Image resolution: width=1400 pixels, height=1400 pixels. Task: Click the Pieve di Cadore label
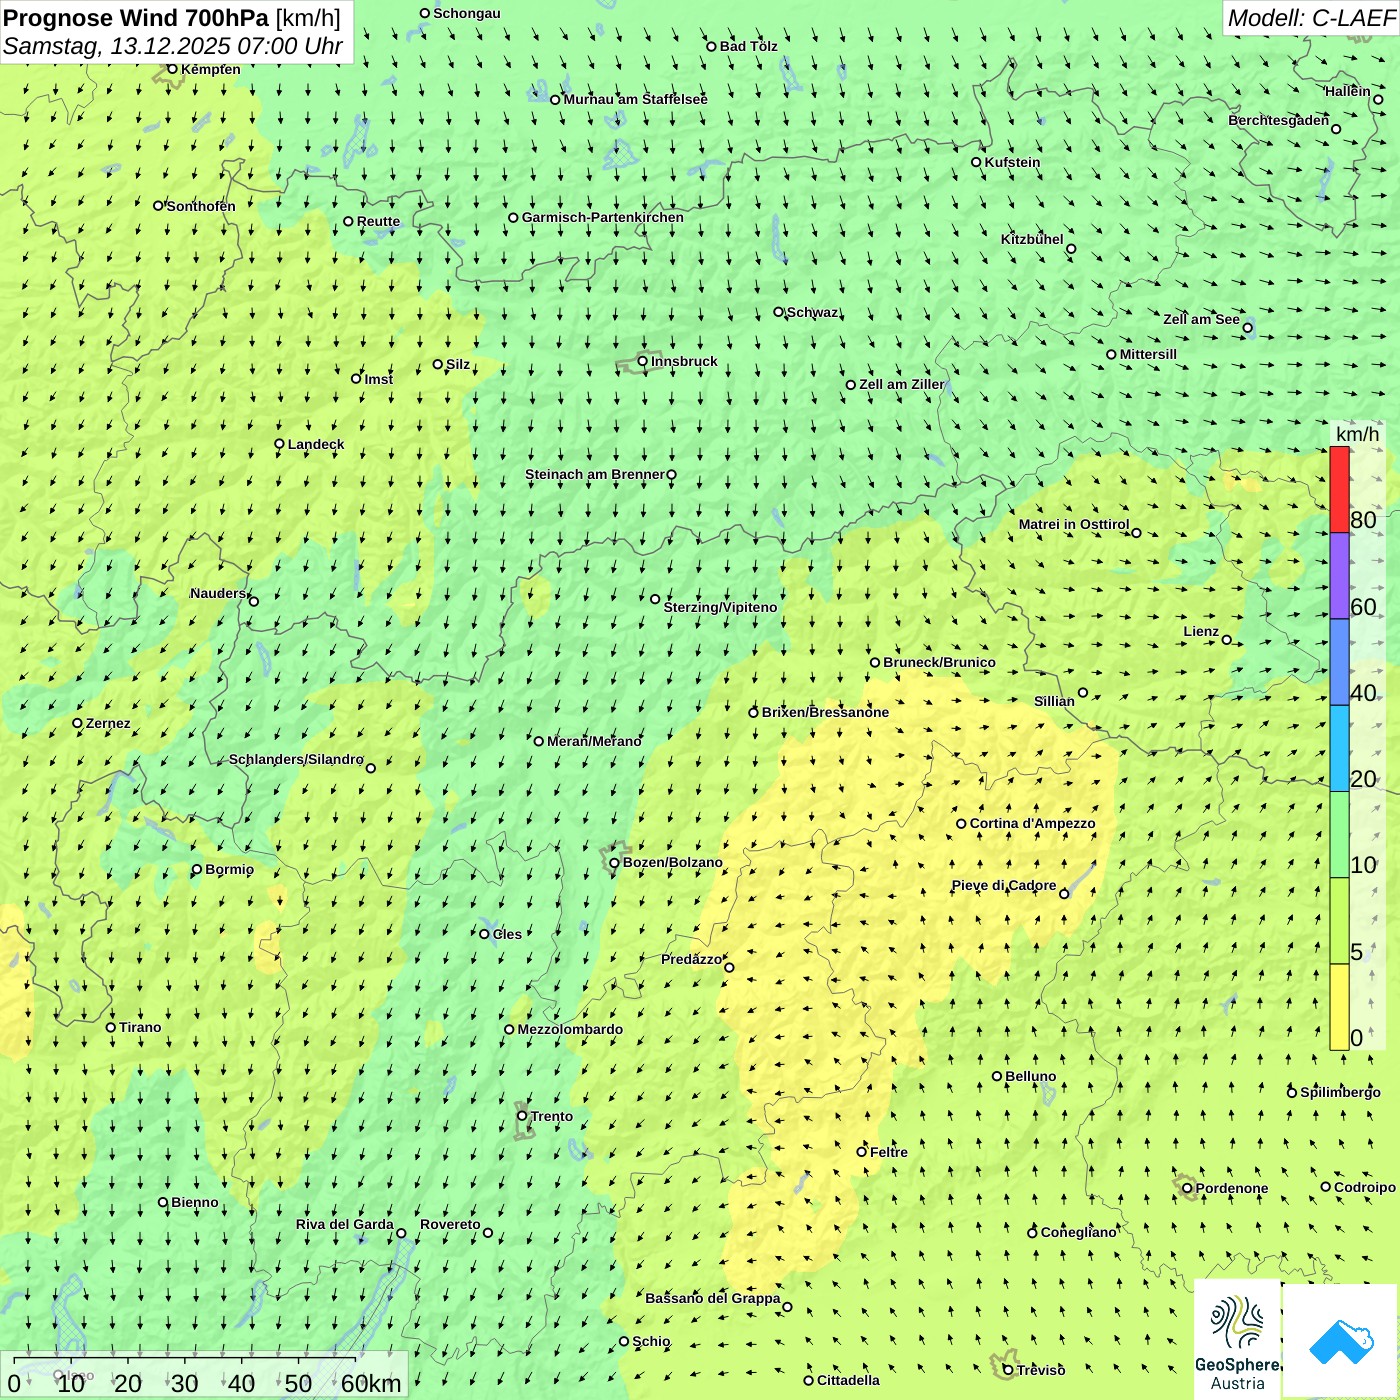1003,885
